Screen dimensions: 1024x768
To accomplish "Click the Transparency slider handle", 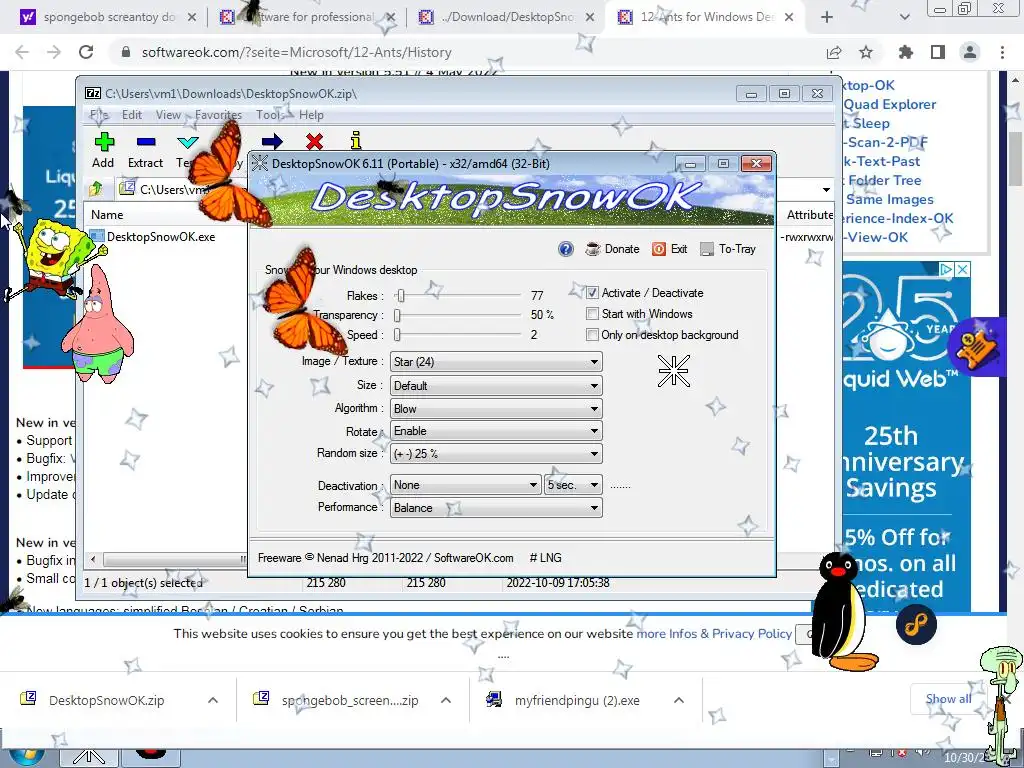I will coord(397,315).
